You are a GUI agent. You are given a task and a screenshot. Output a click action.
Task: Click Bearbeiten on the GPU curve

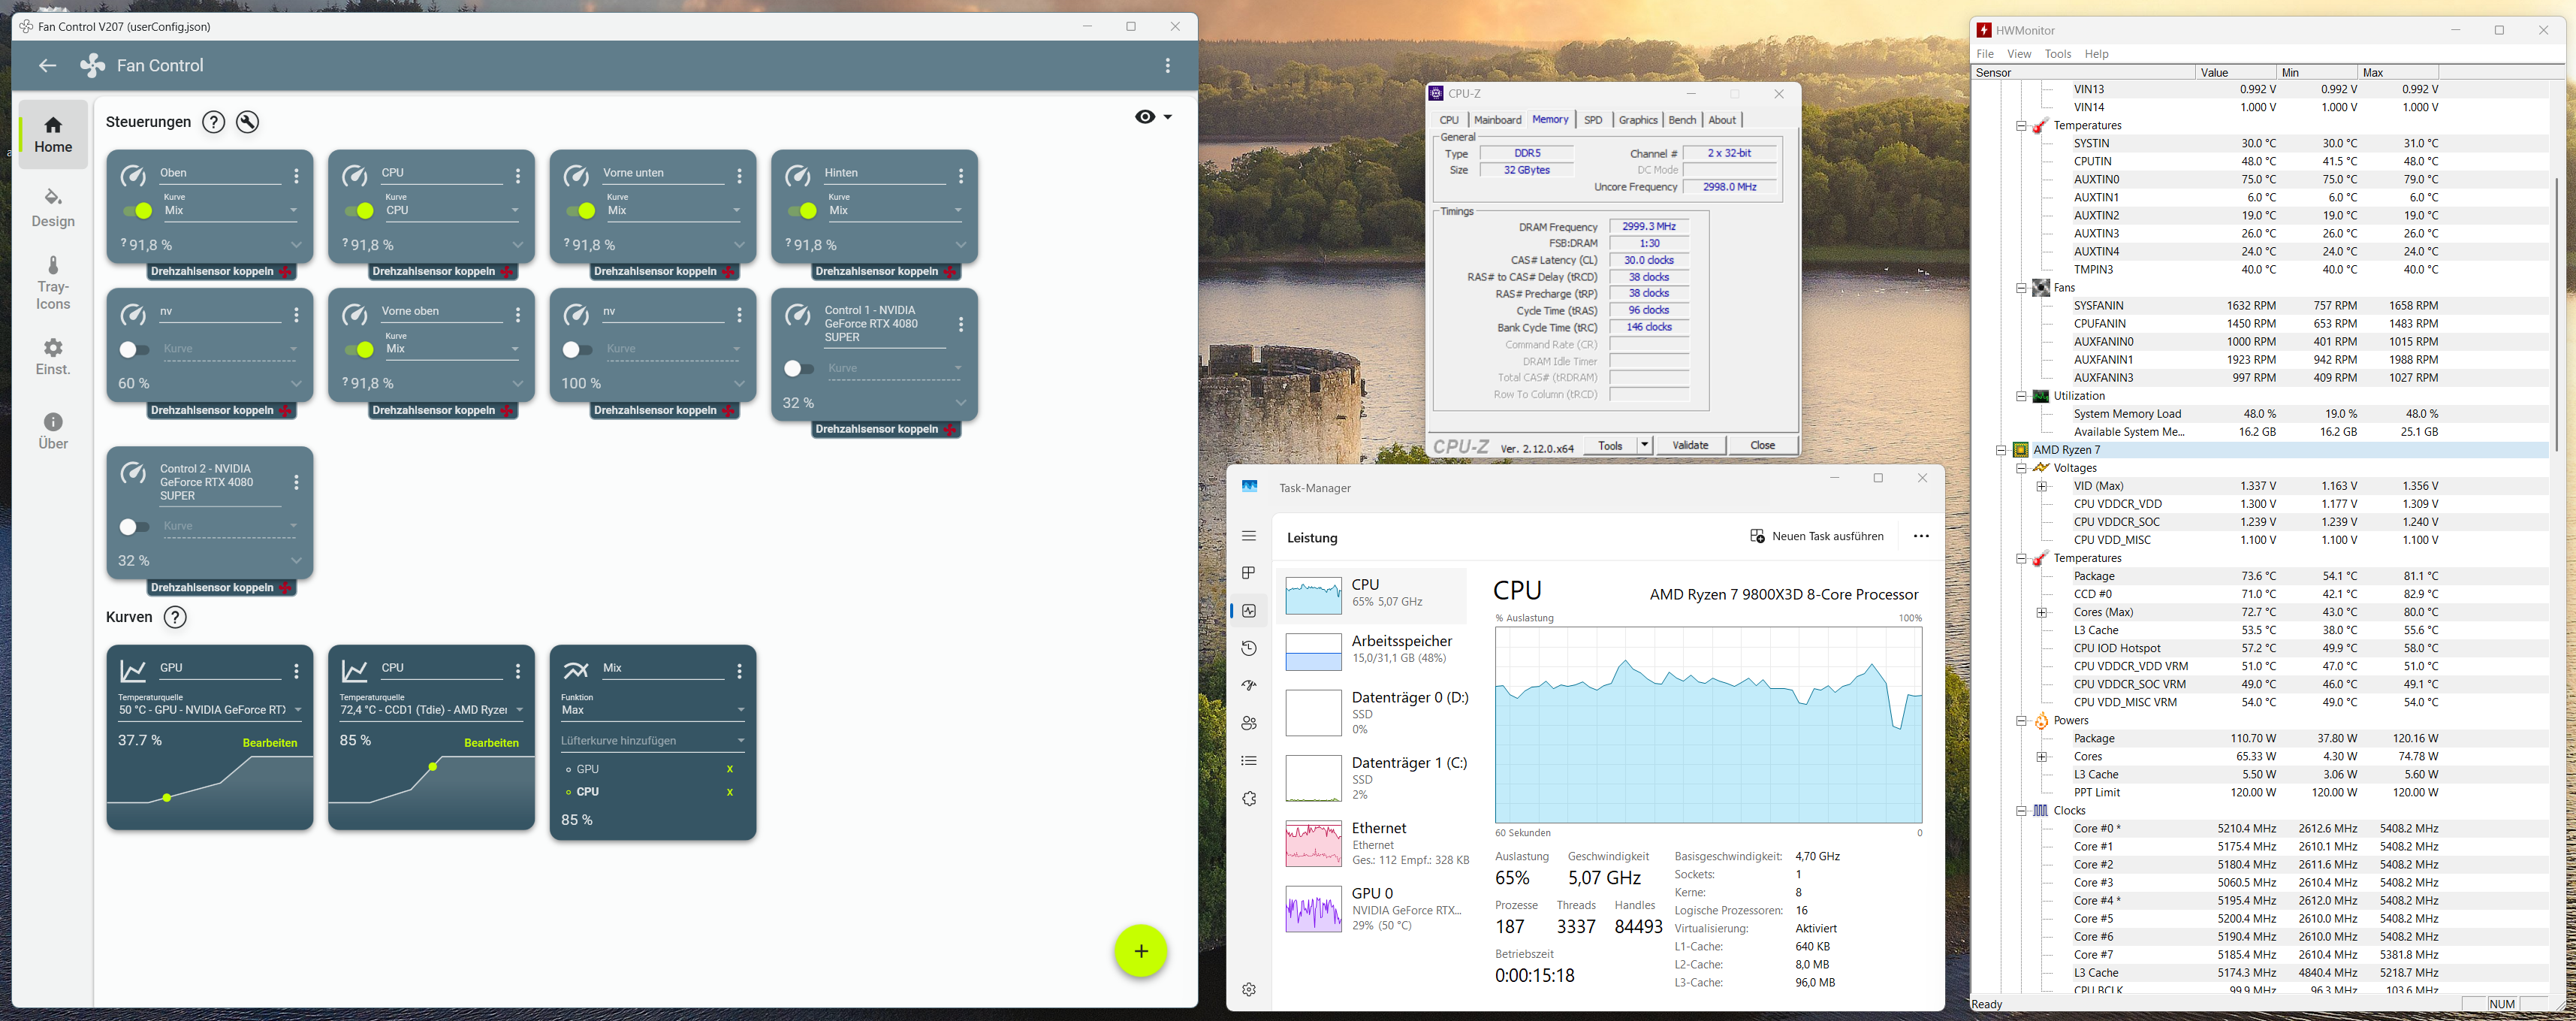click(270, 743)
